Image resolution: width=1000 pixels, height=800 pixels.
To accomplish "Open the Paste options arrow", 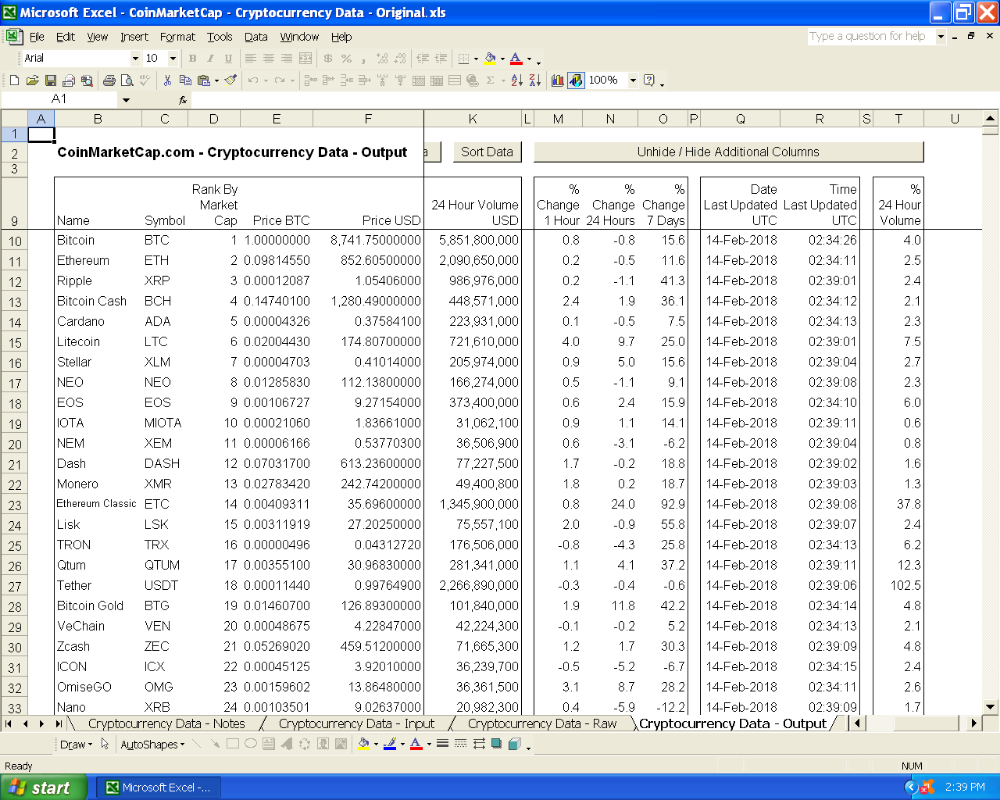I will [216, 80].
